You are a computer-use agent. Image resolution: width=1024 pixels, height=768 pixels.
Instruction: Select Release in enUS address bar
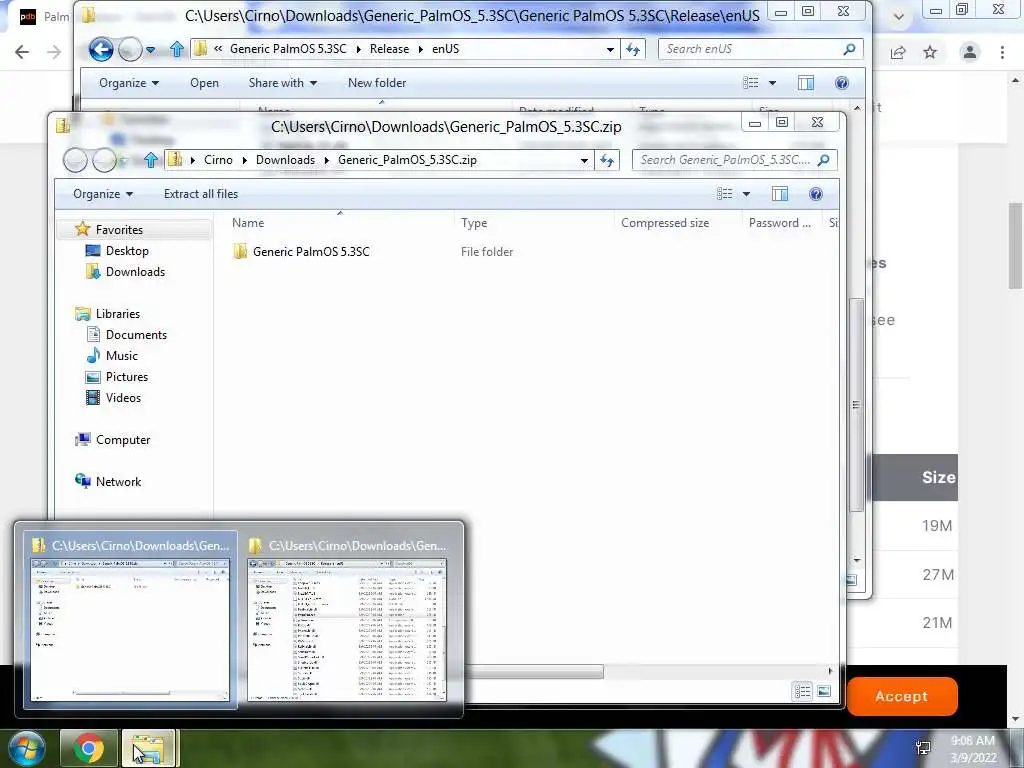tap(389, 49)
